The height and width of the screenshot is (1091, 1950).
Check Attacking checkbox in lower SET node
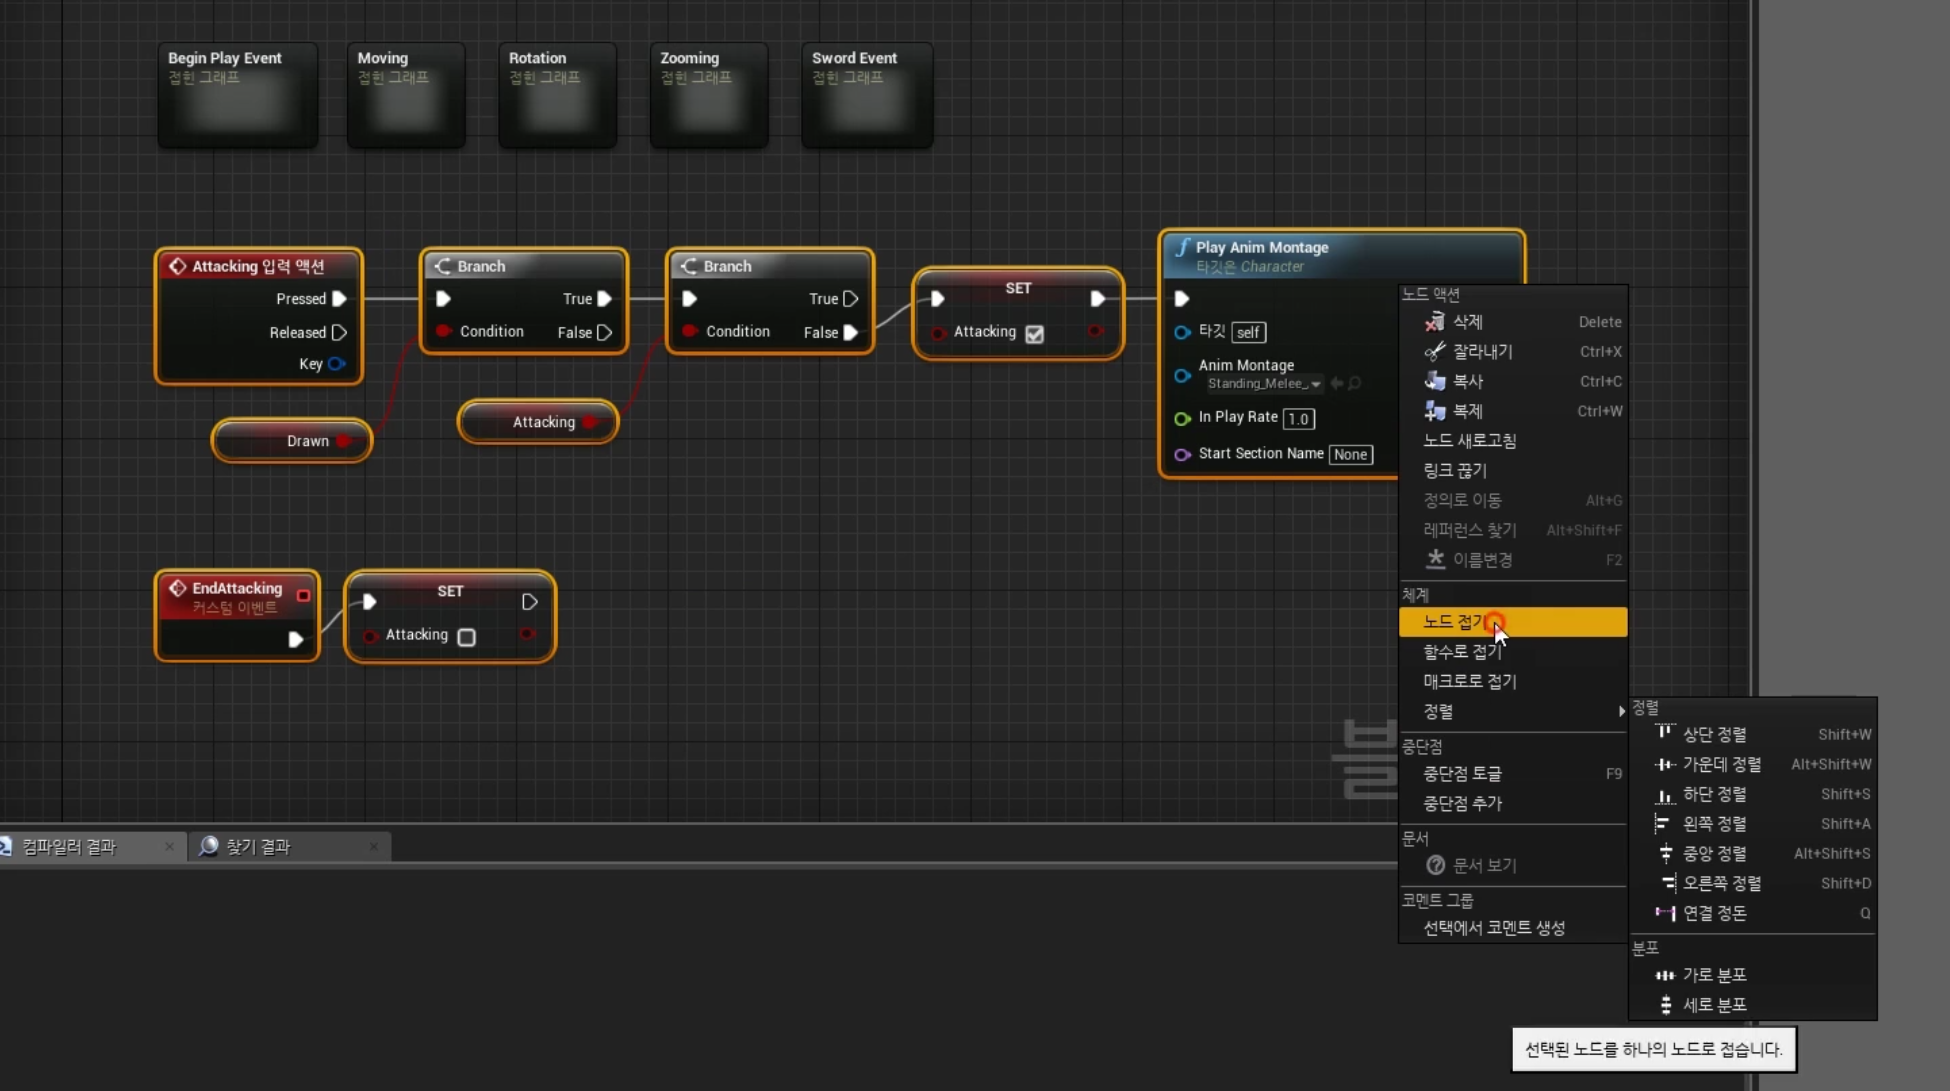466,637
